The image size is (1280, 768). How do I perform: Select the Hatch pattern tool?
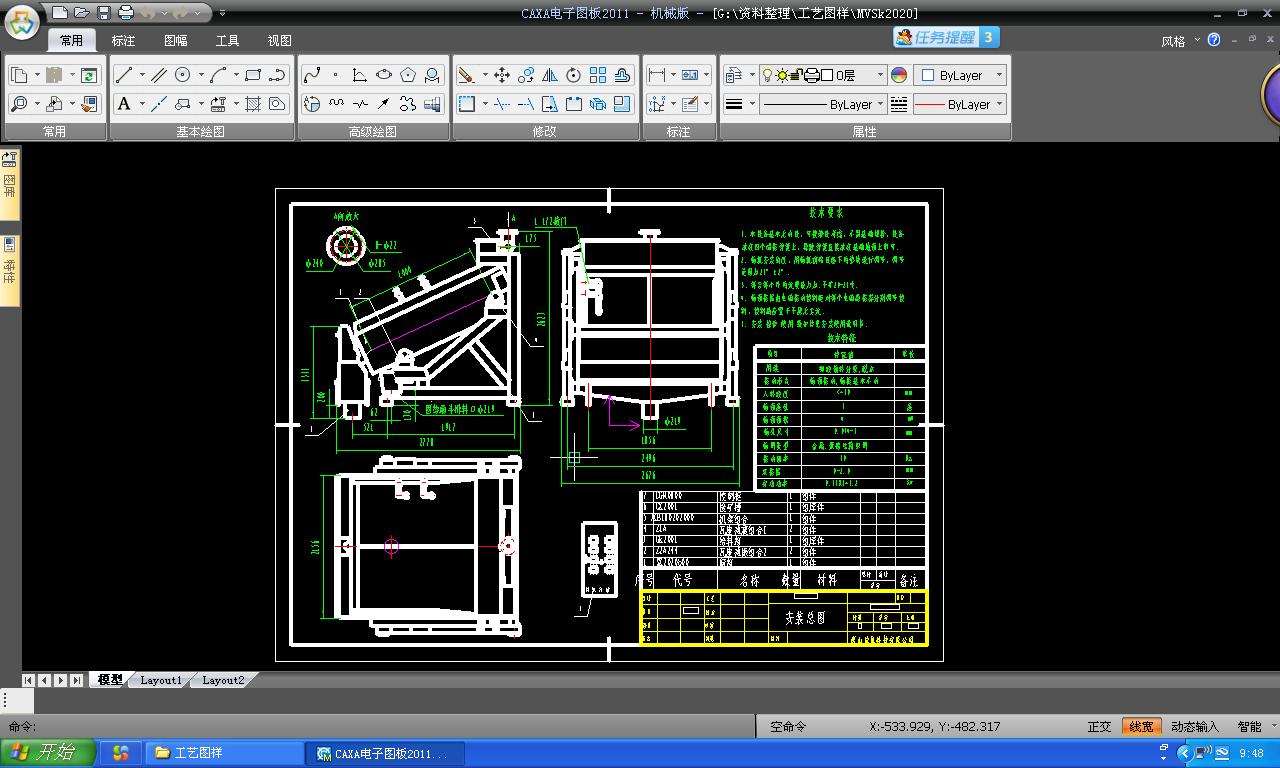(253, 104)
